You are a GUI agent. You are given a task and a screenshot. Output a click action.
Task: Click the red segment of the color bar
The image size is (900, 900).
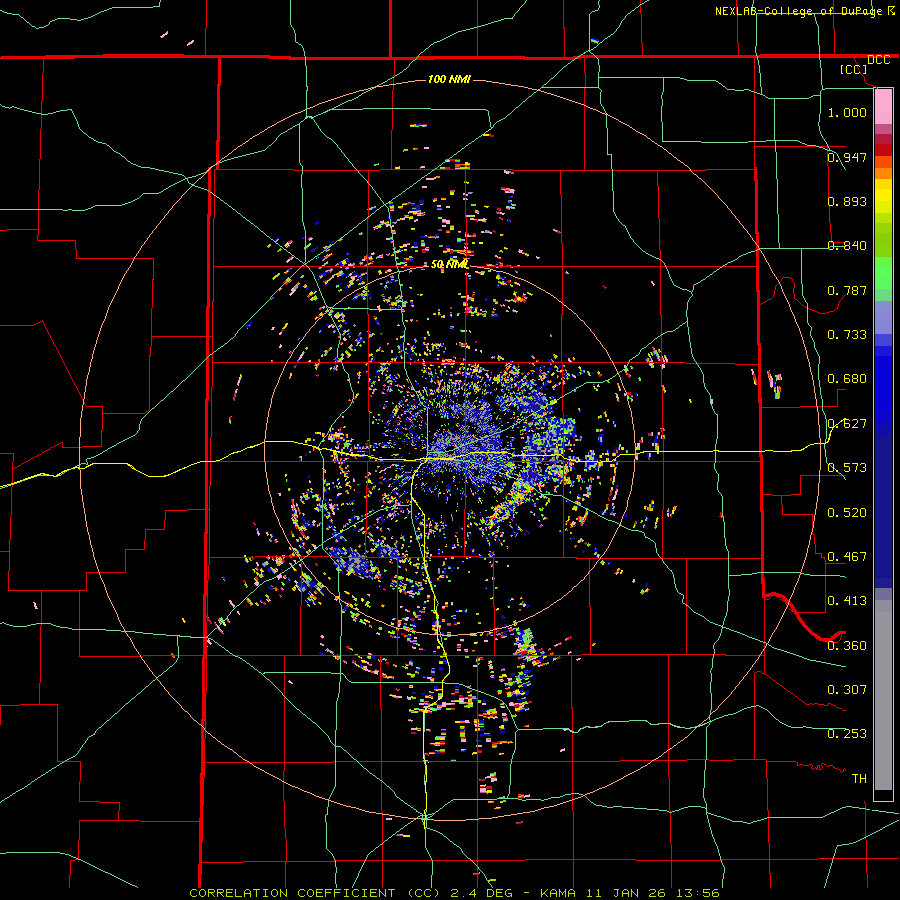(x=883, y=150)
